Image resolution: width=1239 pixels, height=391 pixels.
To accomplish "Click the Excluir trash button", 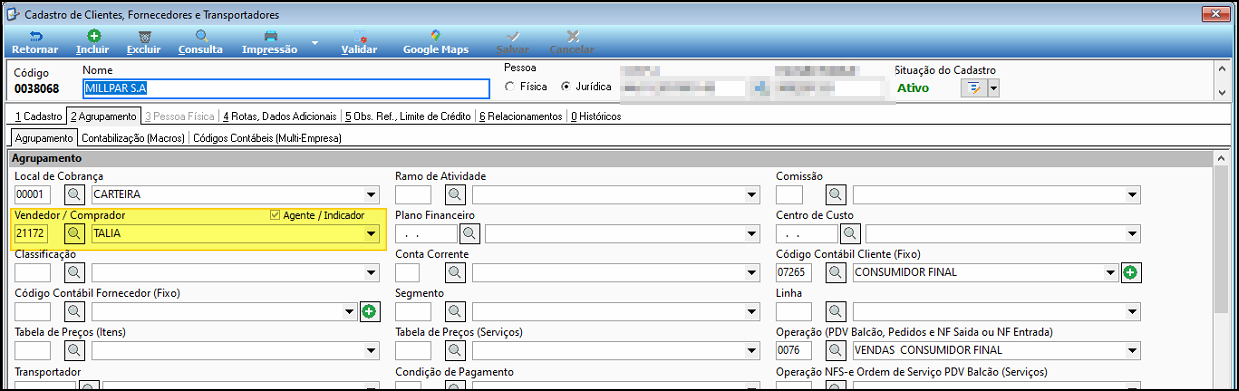I will 144,42.
